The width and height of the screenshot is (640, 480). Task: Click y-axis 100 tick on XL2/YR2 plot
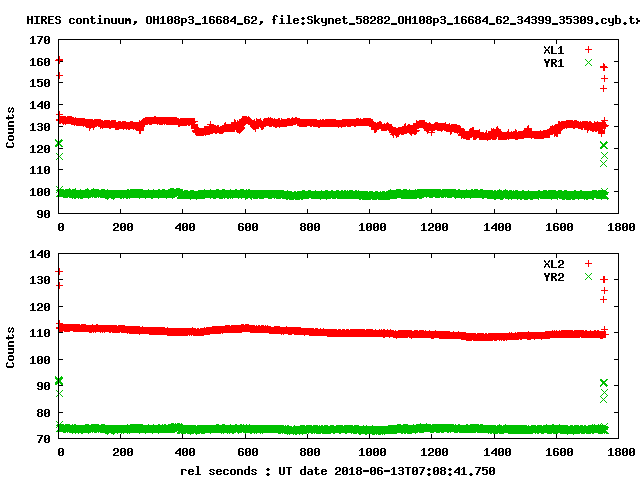click(40, 360)
